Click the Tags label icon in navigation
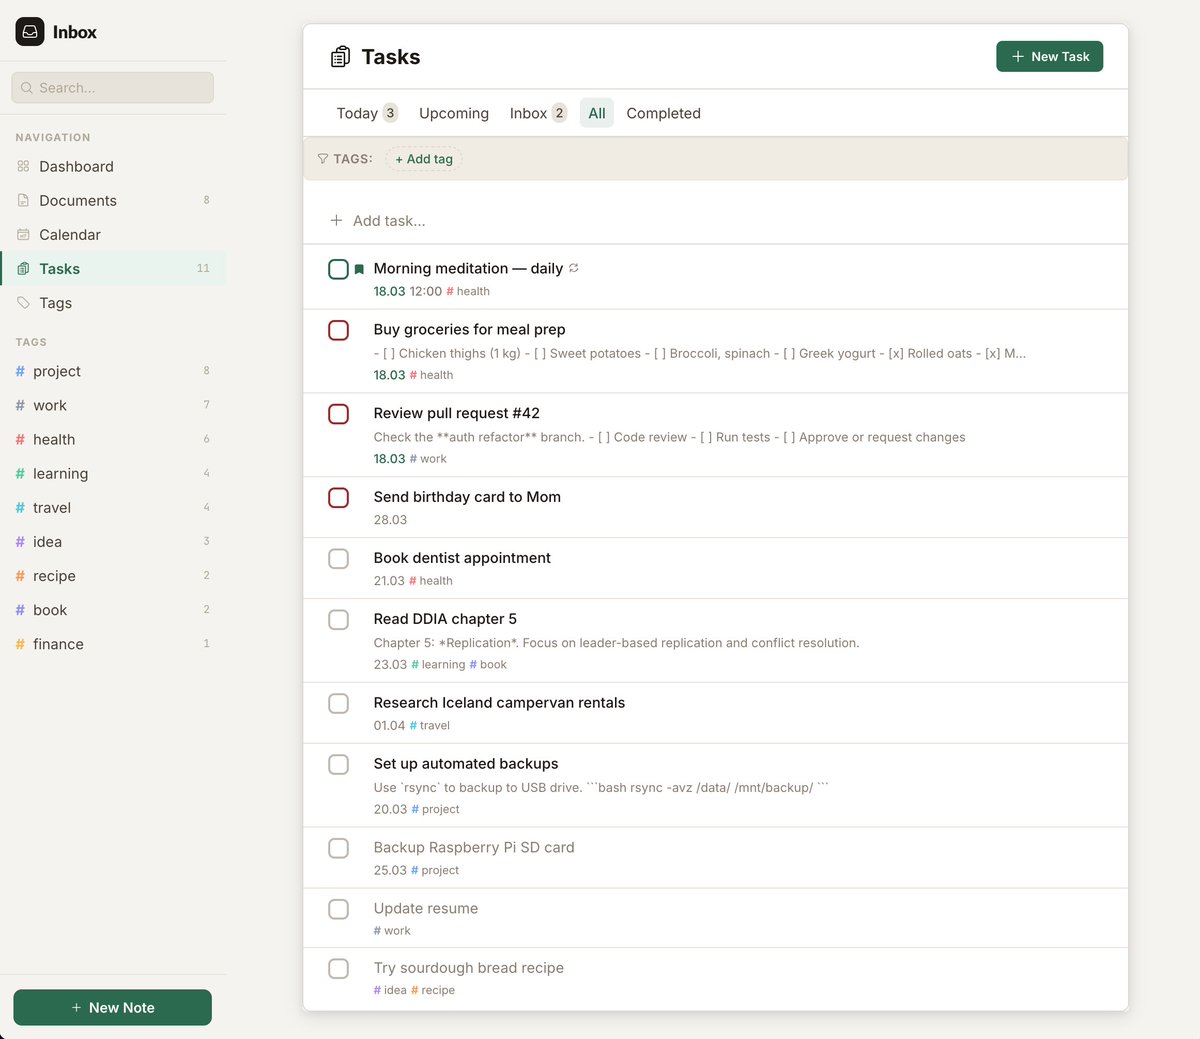1200x1039 pixels. tap(23, 303)
